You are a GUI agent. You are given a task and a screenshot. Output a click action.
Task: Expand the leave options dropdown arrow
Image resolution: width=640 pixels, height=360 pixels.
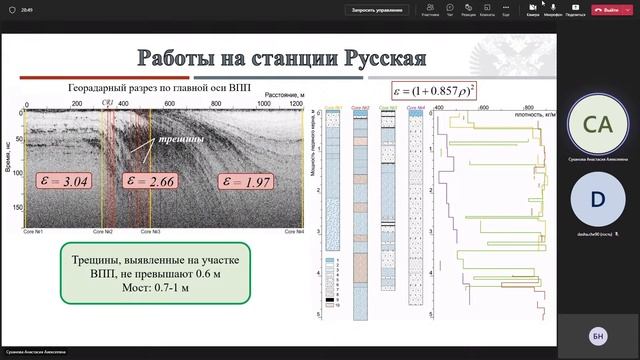pyautogui.click(x=628, y=10)
